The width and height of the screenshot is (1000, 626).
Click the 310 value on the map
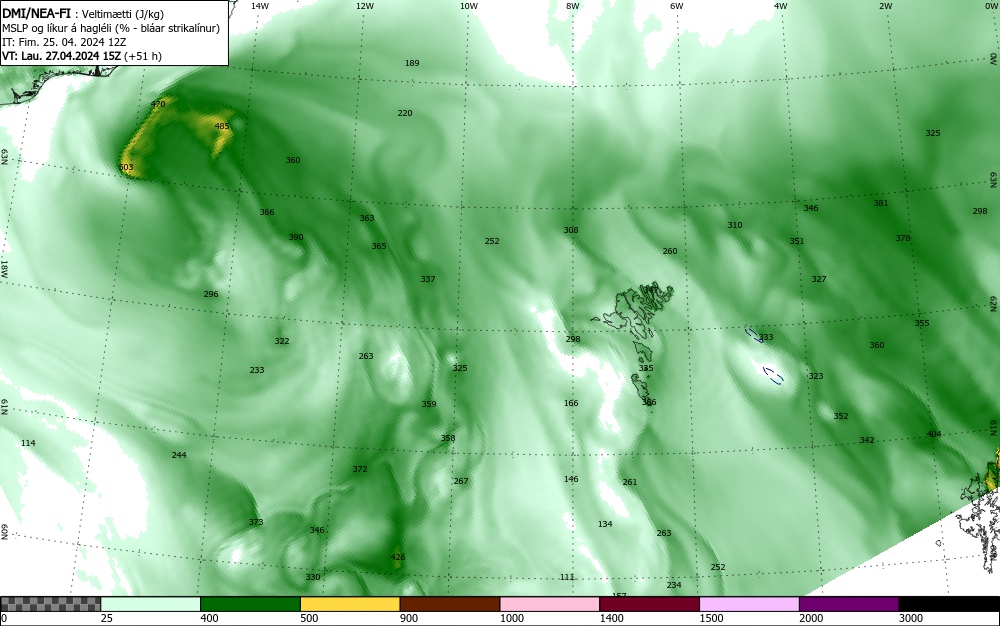[735, 225]
